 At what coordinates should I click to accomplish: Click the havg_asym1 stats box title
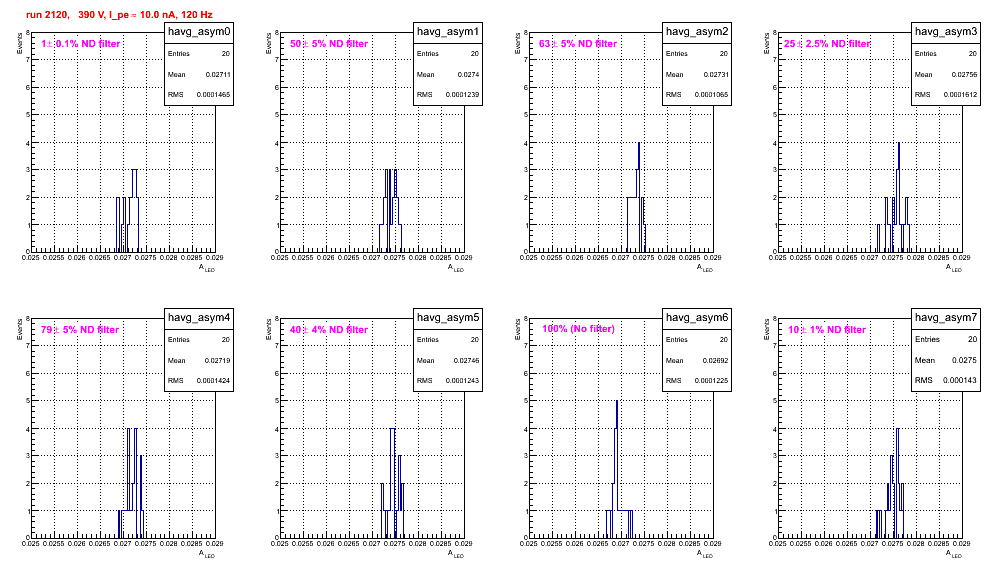coord(448,31)
